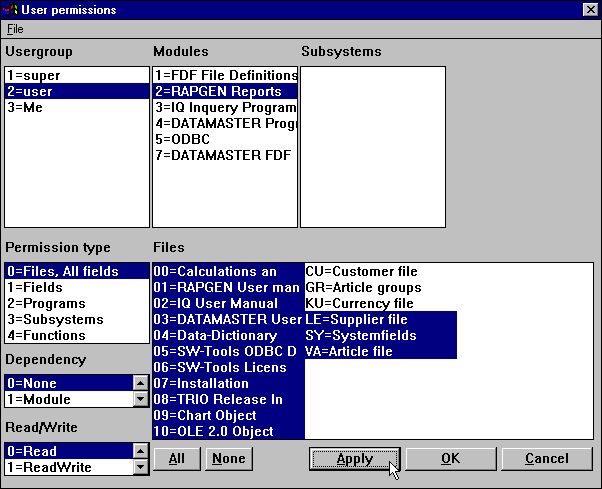The height and width of the screenshot is (489, 602).
Task: Select module 7=DATAMASTER FDF
Action: [225, 155]
